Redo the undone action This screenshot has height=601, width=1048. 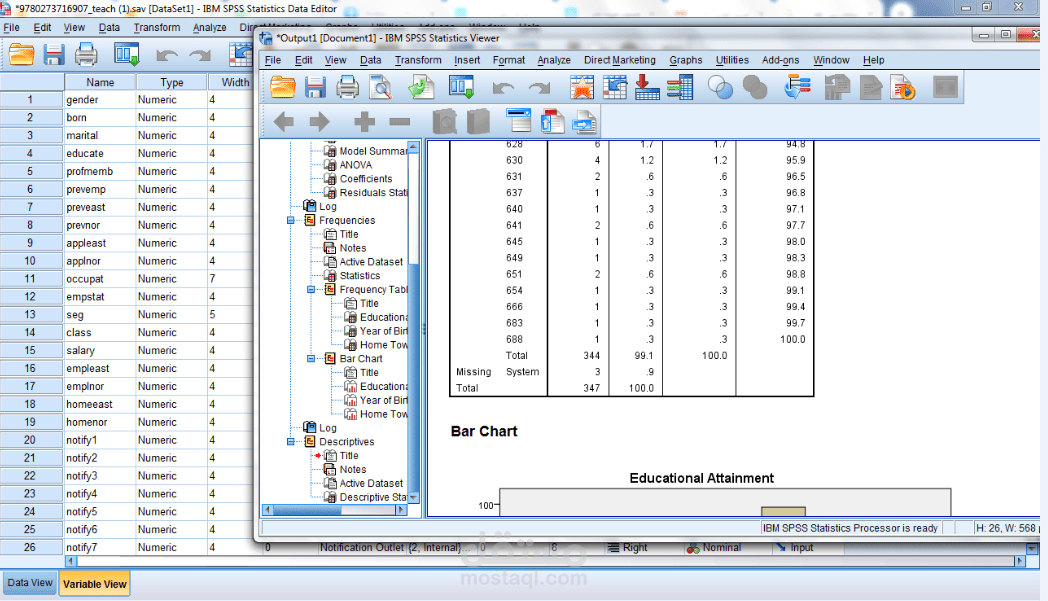[x=537, y=88]
